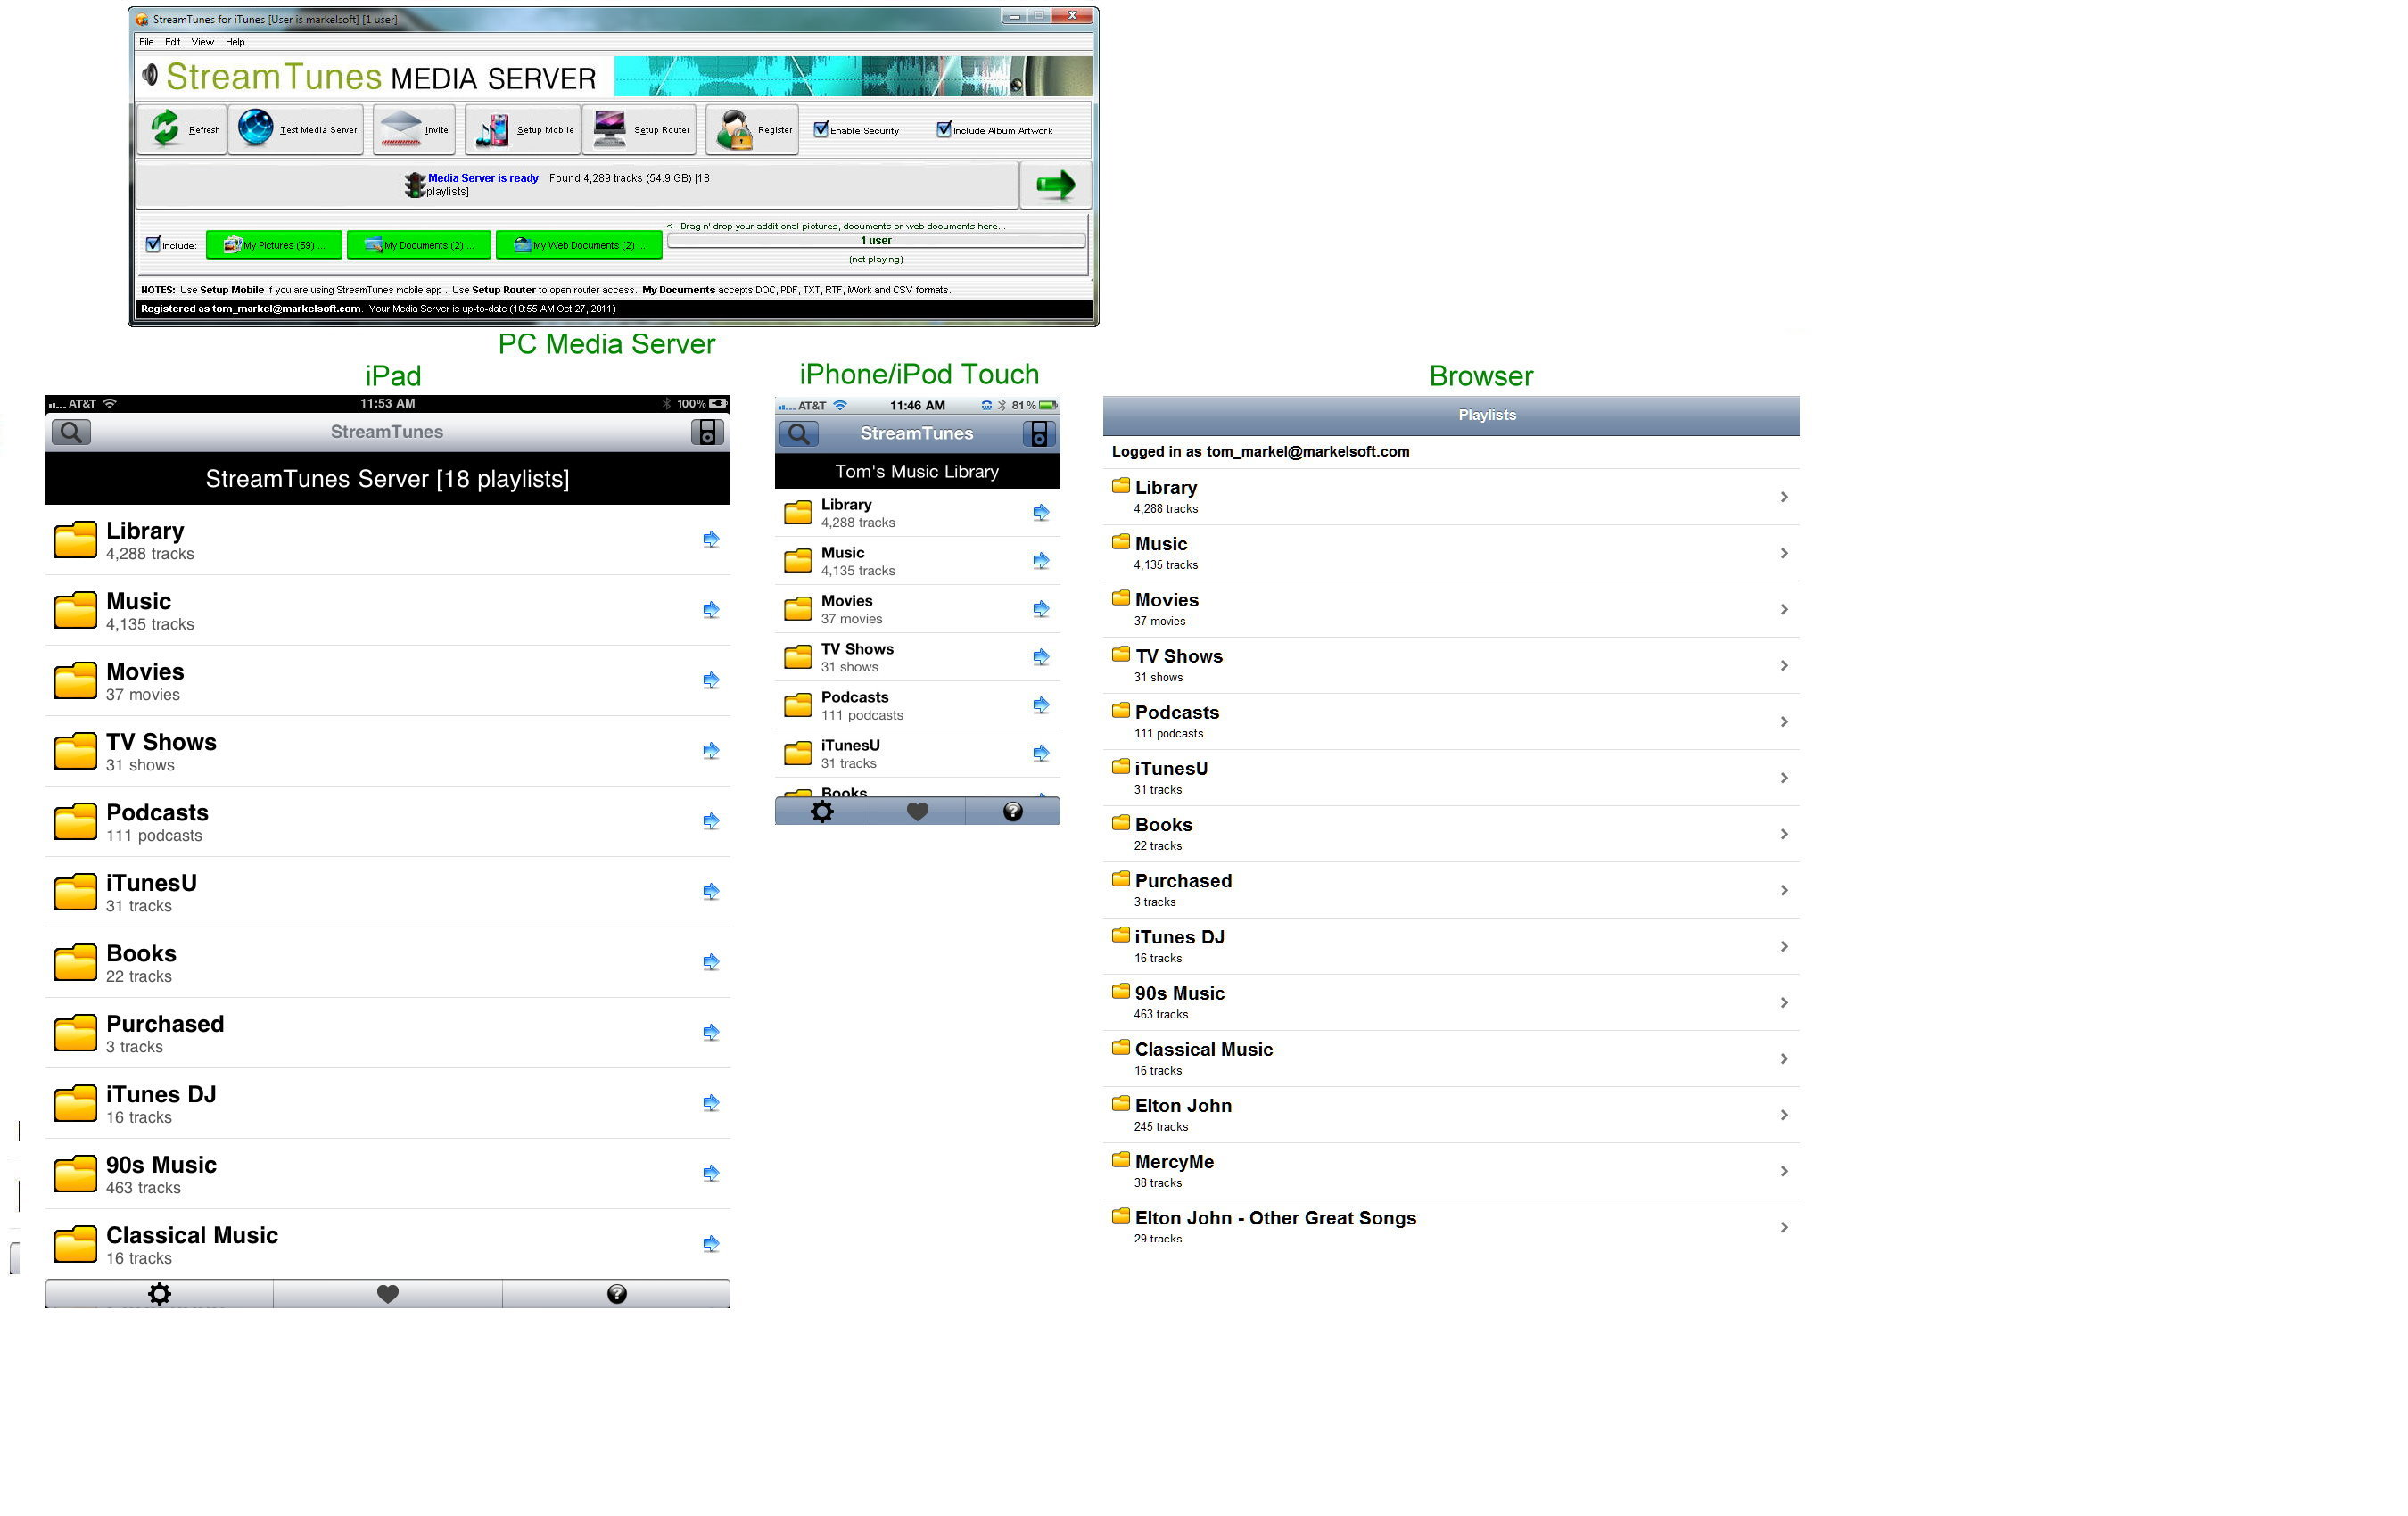Select Elton John - Other Great Songs
The width and height of the screenshot is (2408, 1516).
point(1451,1222)
